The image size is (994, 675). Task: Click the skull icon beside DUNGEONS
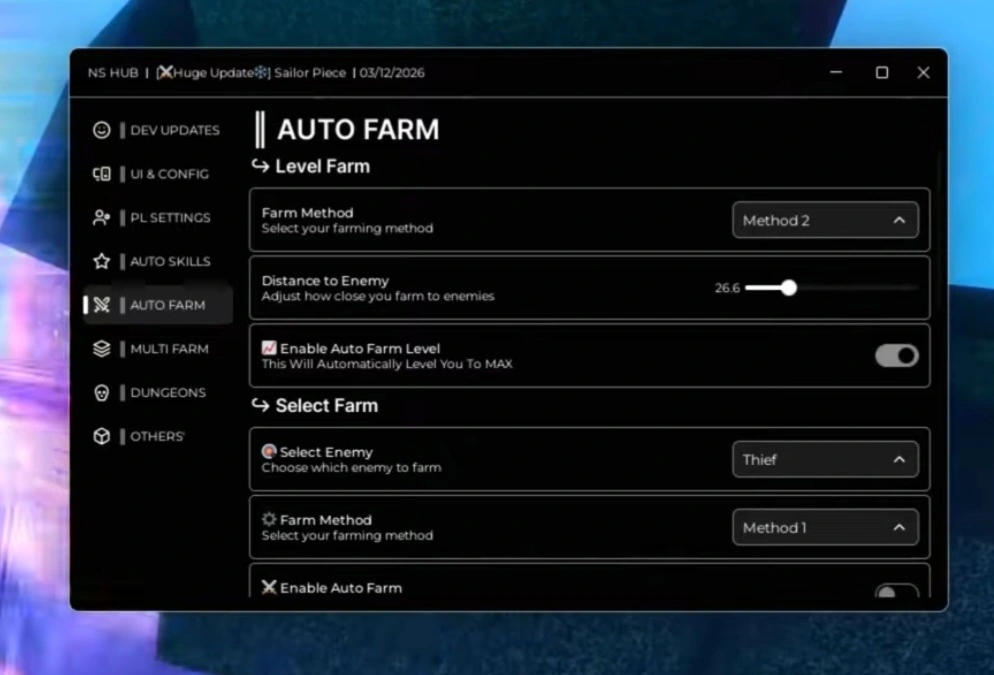(x=101, y=393)
